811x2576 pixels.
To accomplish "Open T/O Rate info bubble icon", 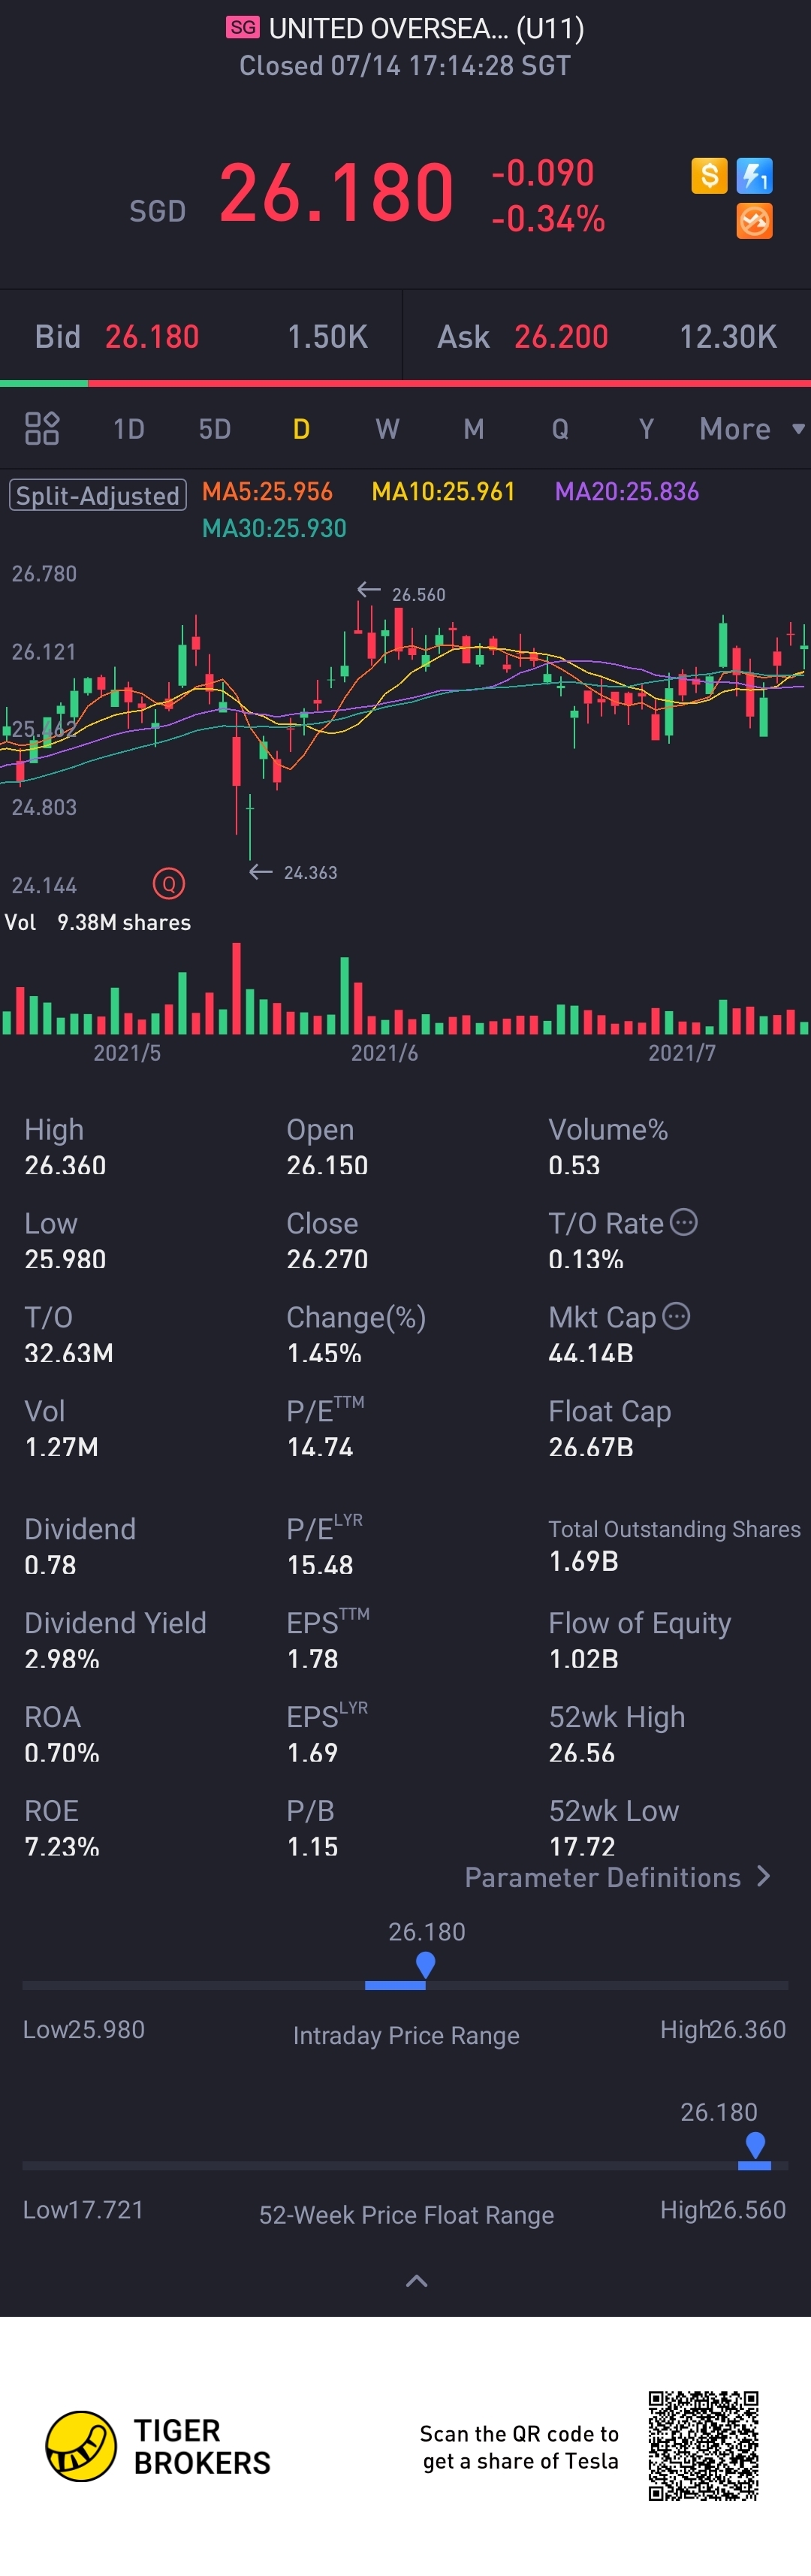I will pyautogui.click(x=683, y=1222).
